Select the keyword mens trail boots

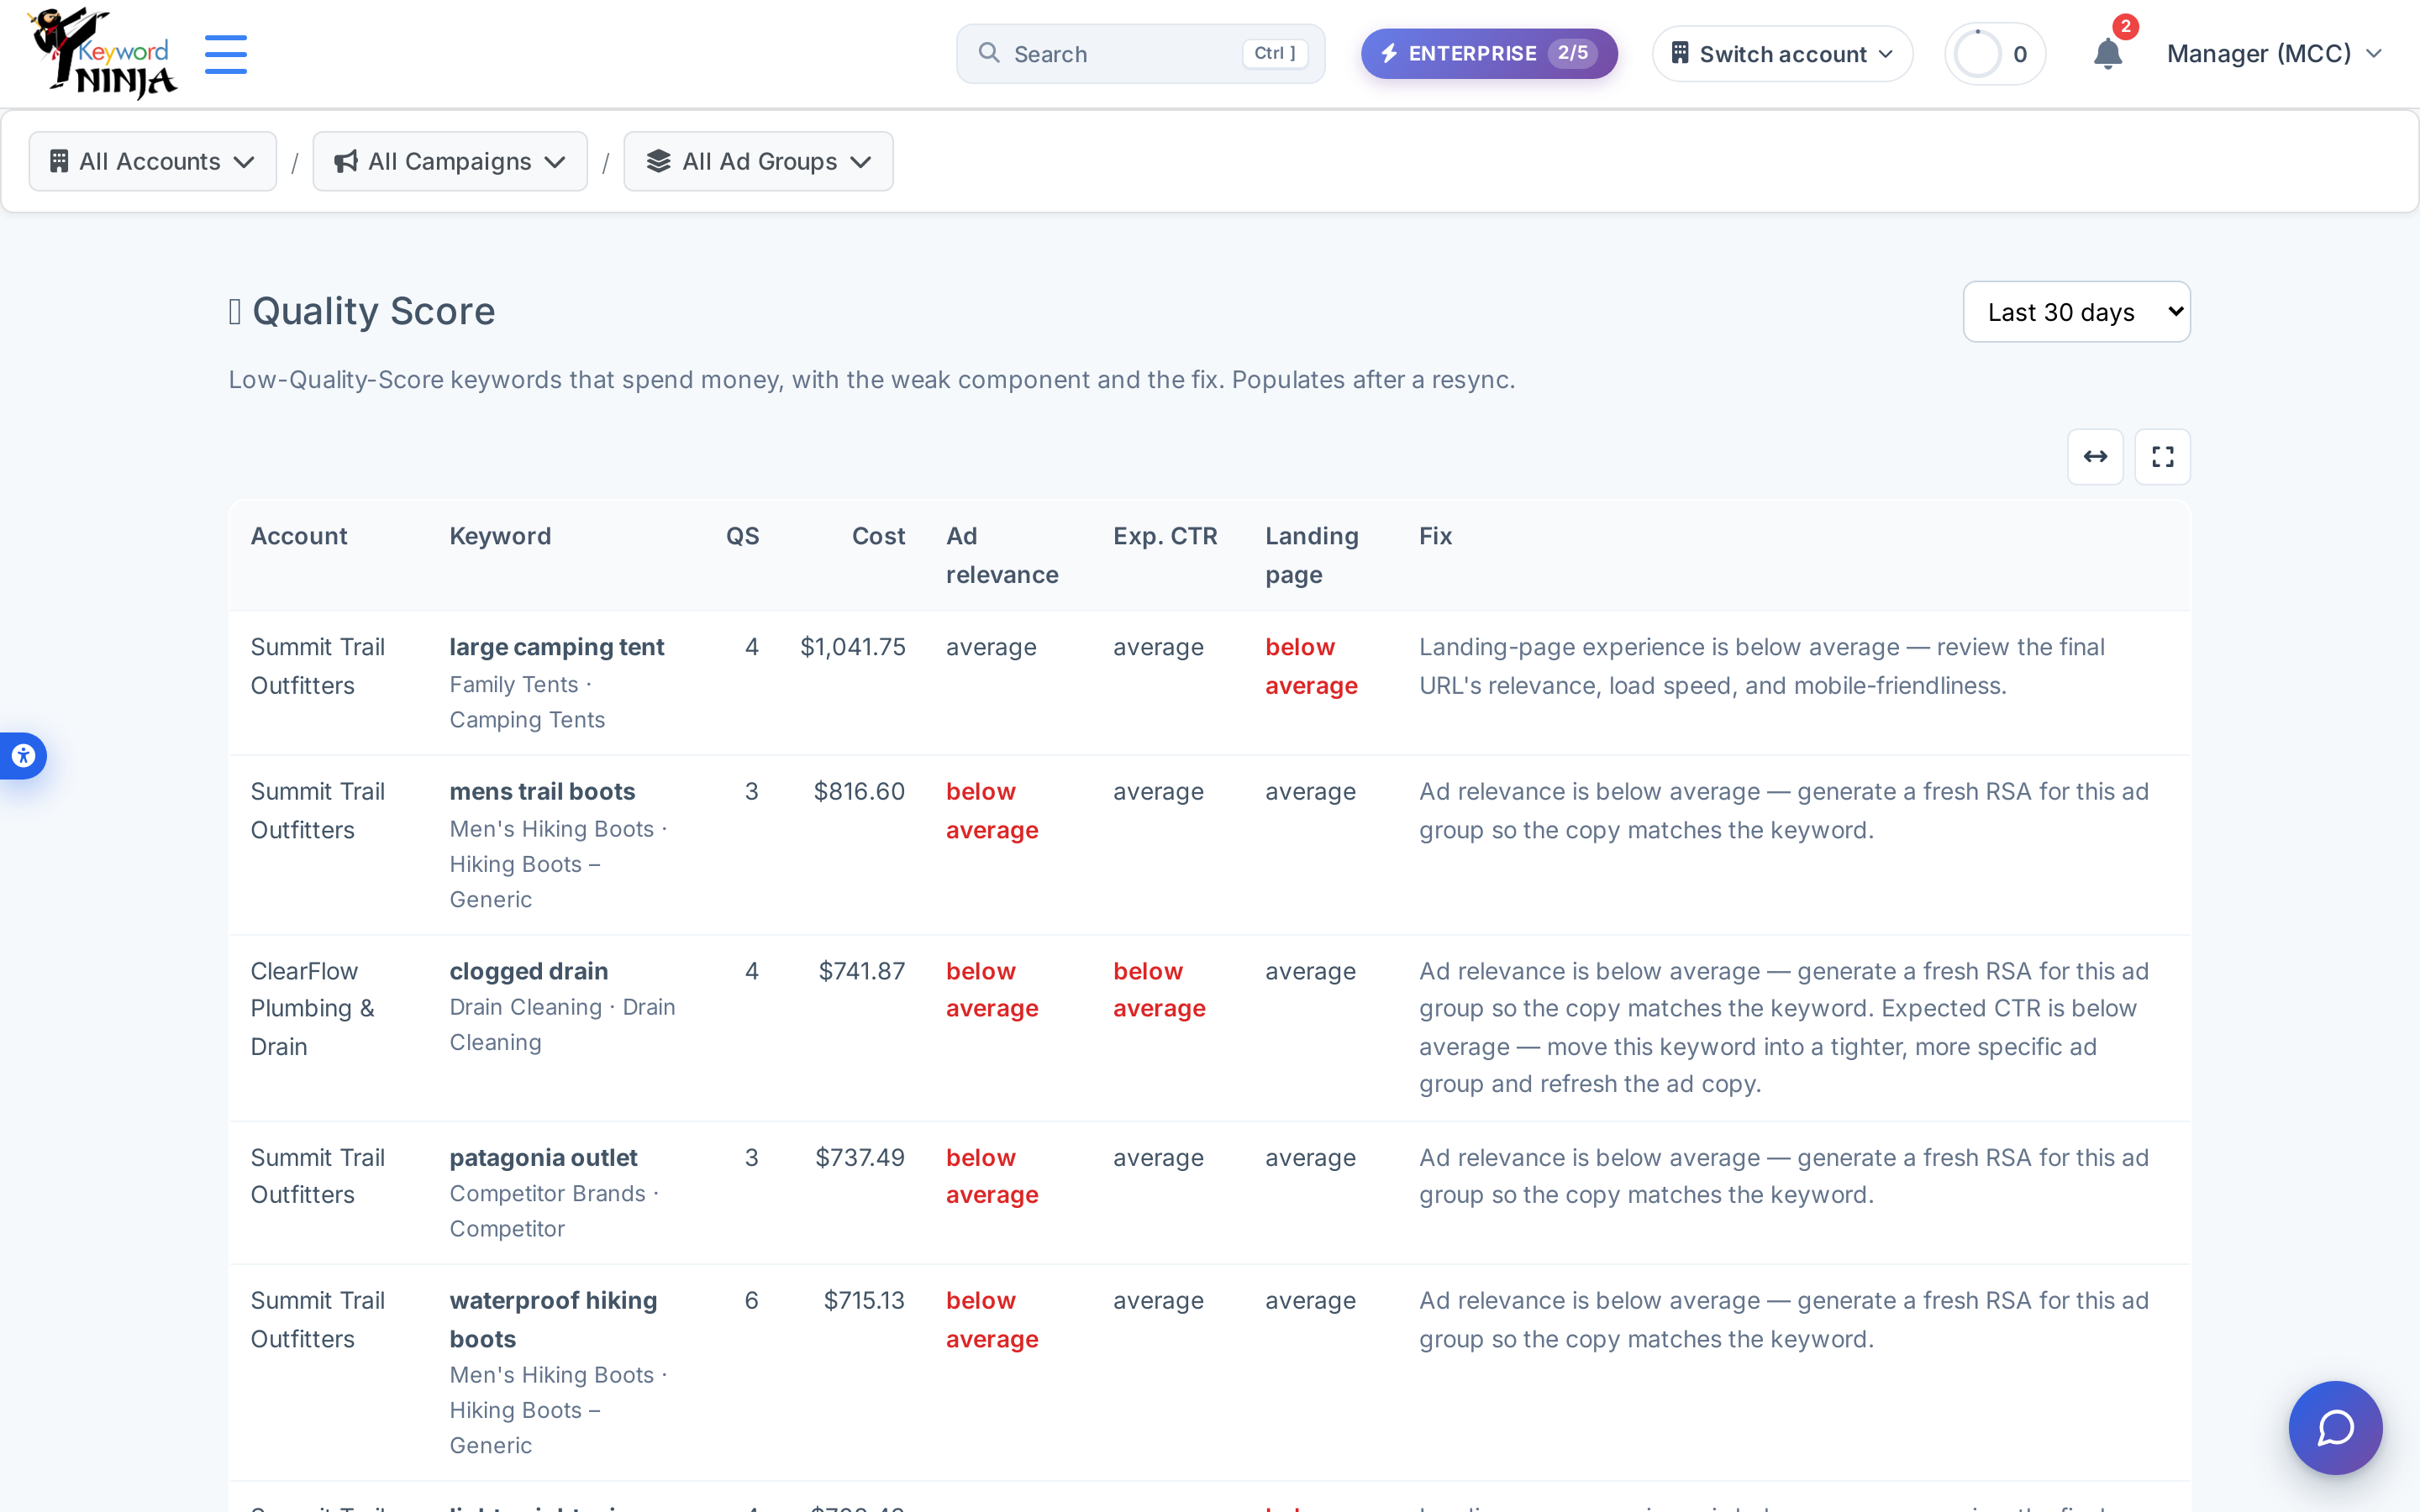542,791
